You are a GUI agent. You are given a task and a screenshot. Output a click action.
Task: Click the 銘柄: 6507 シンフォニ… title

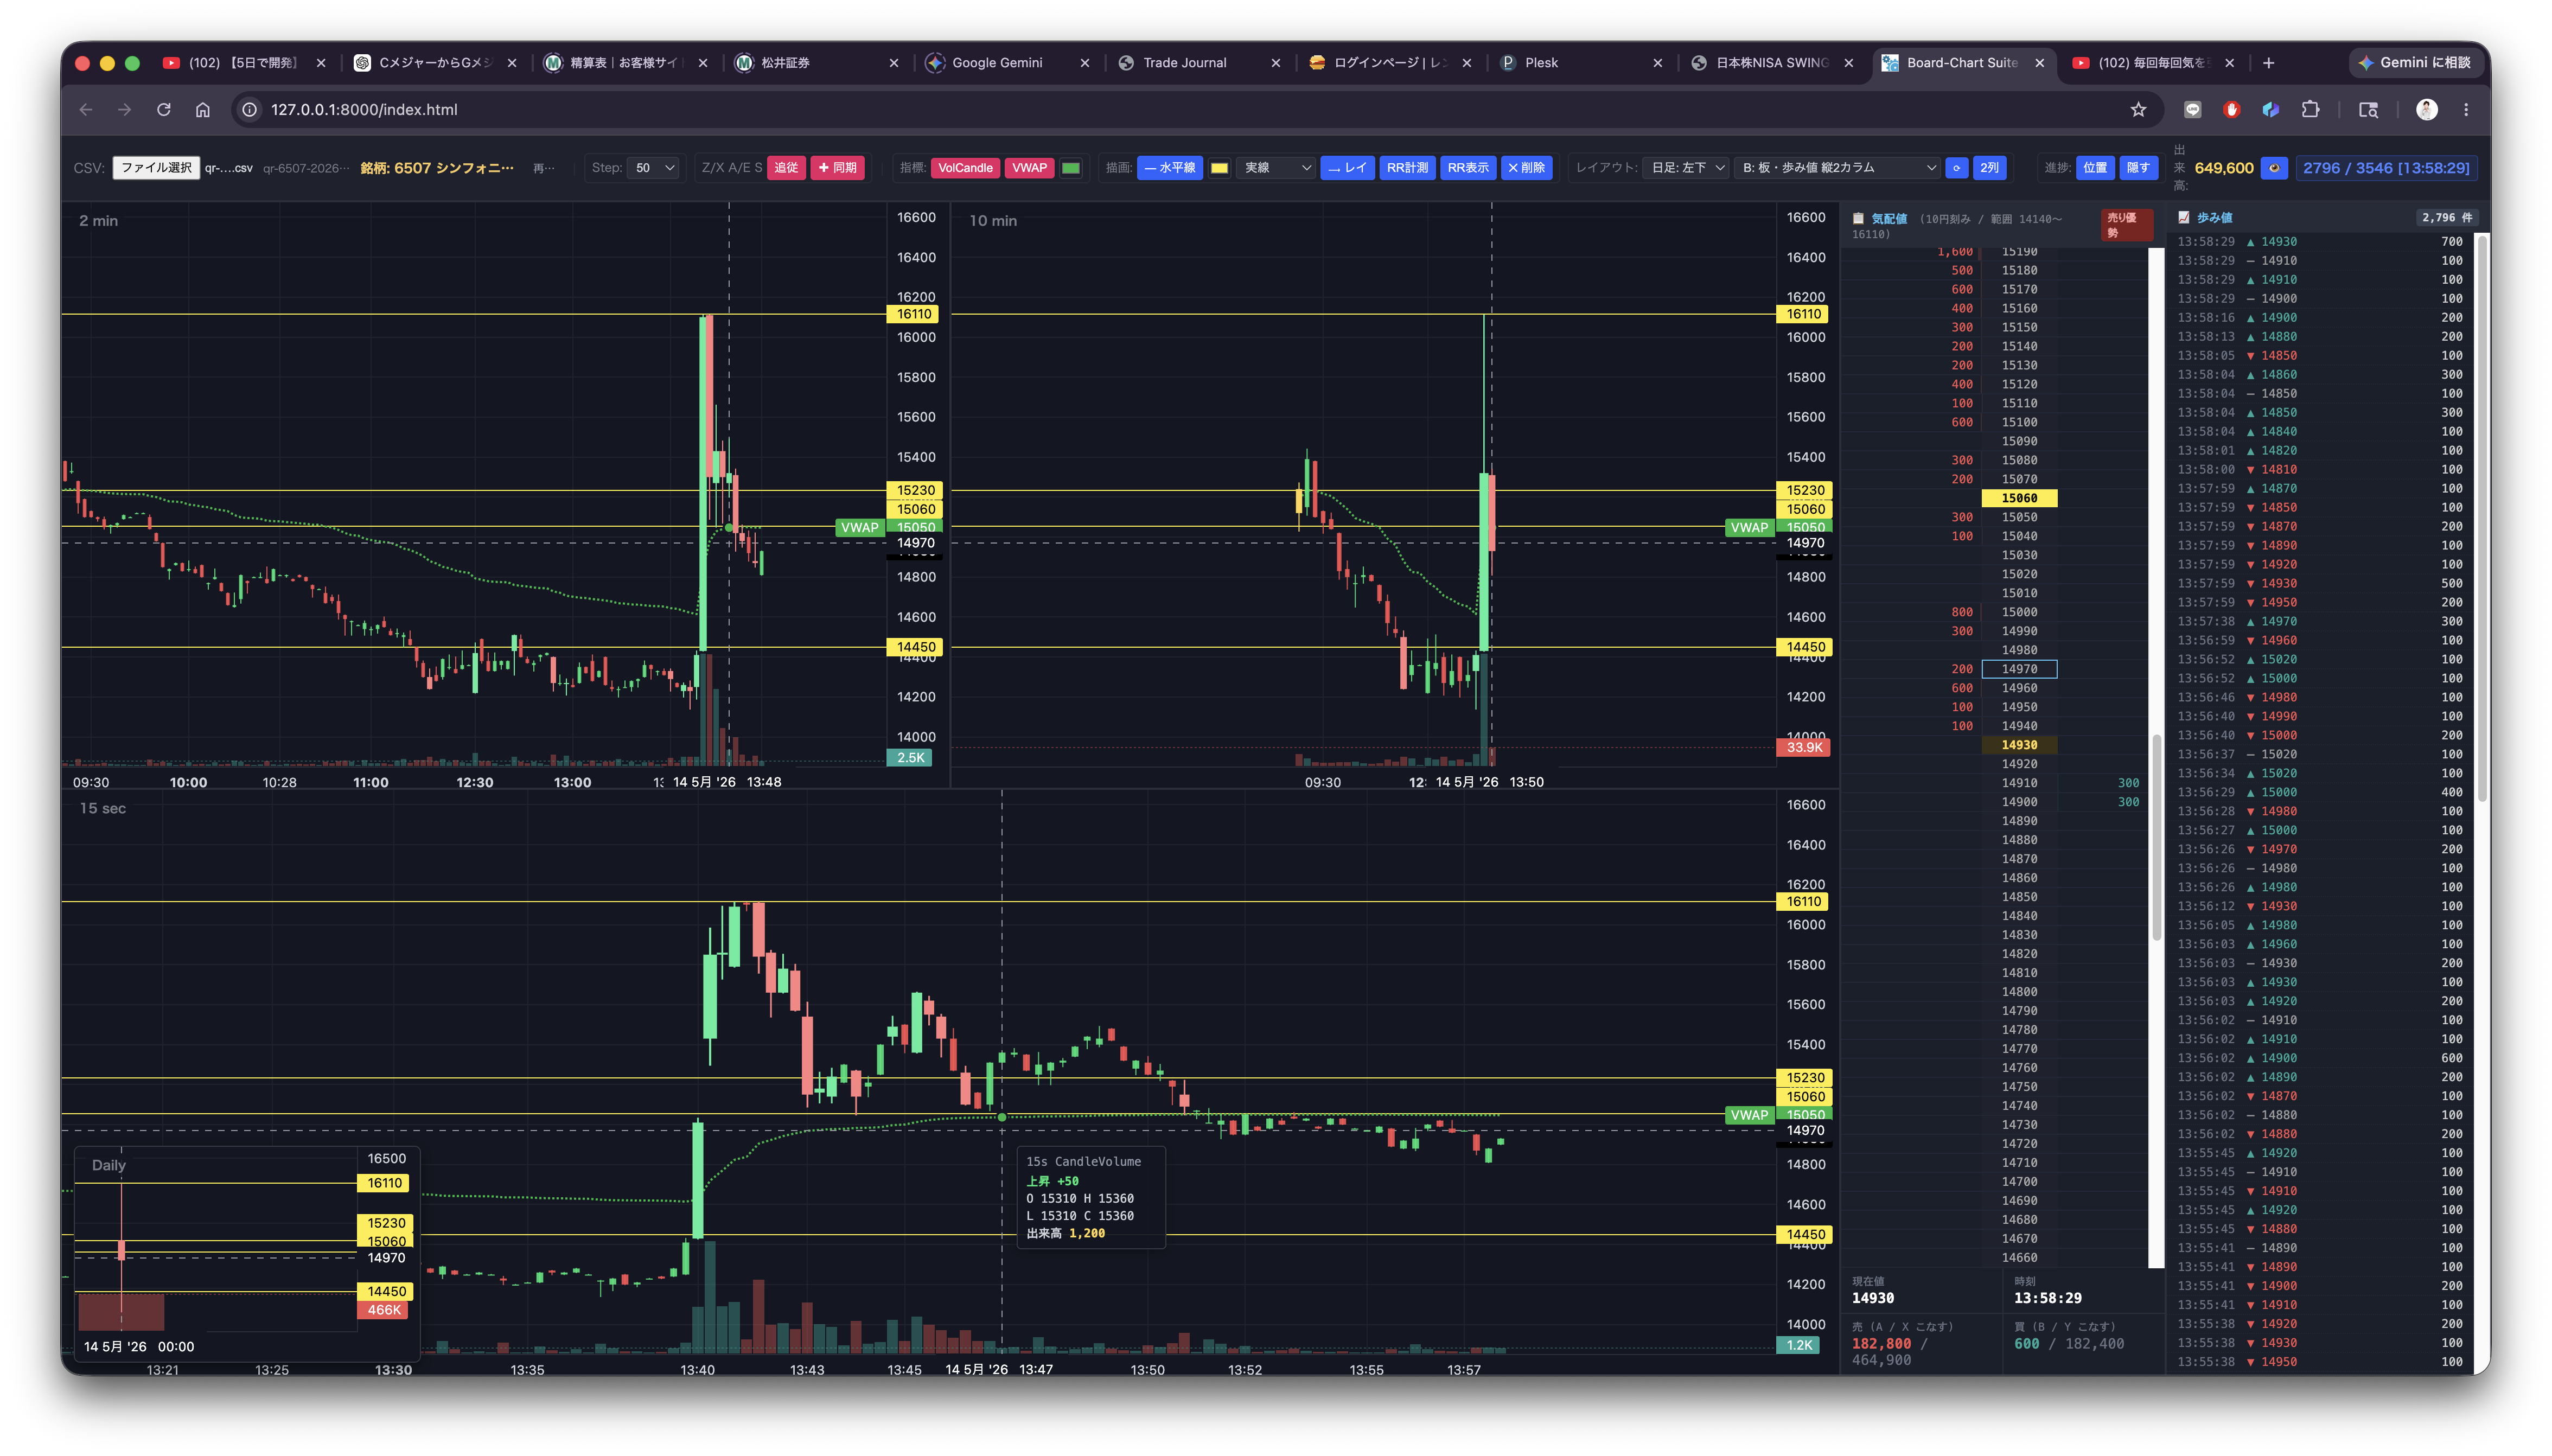(x=437, y=167)
